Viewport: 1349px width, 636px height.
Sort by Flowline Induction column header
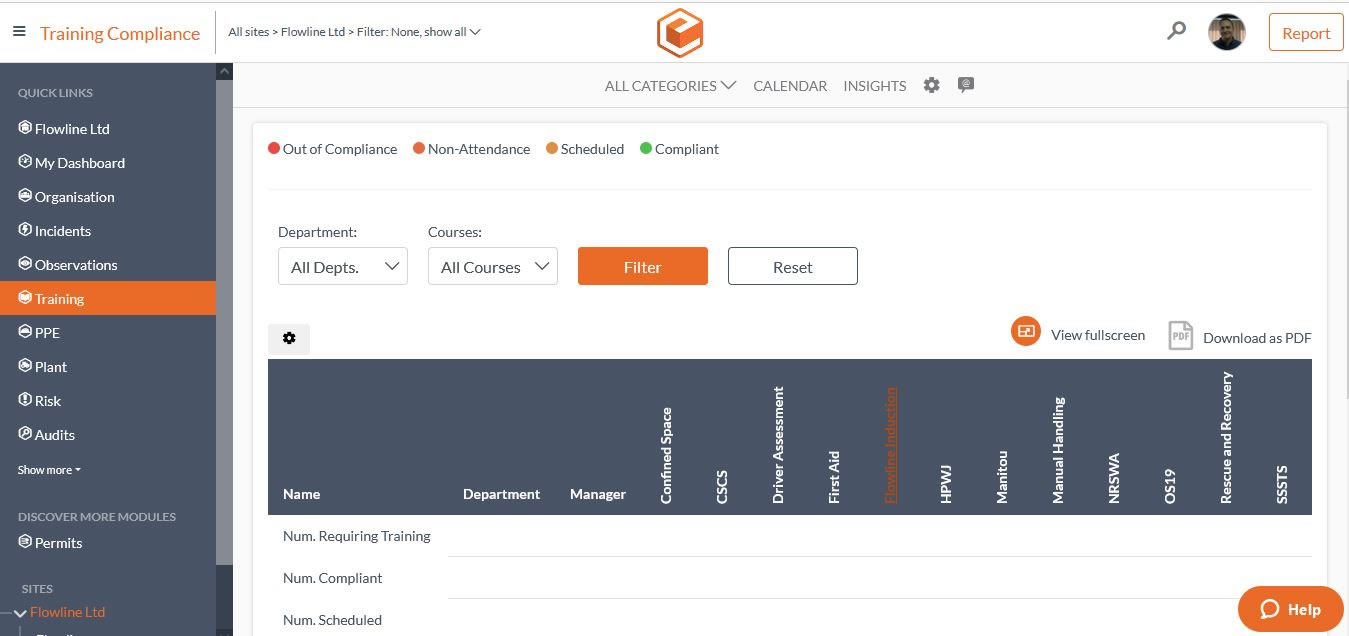(891, 445)
